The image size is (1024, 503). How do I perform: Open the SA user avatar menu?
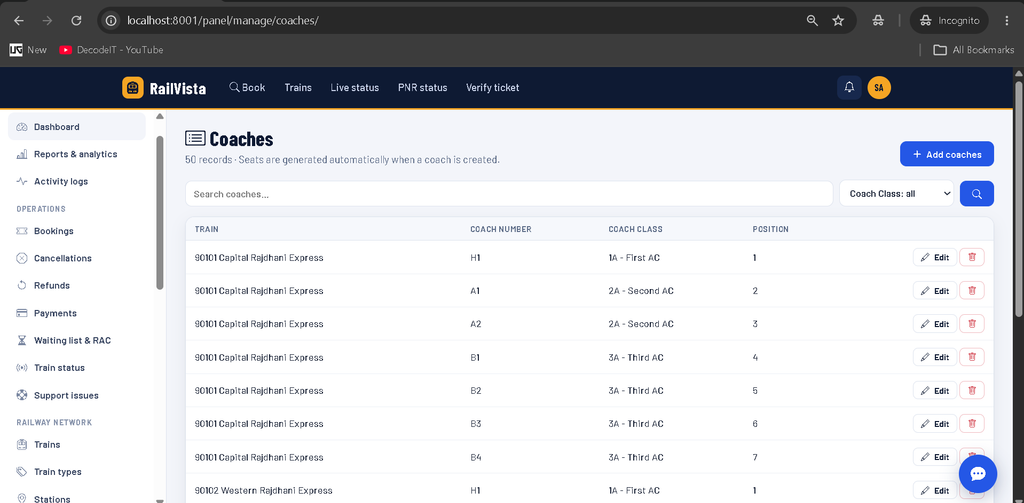[x=879, y=88]
